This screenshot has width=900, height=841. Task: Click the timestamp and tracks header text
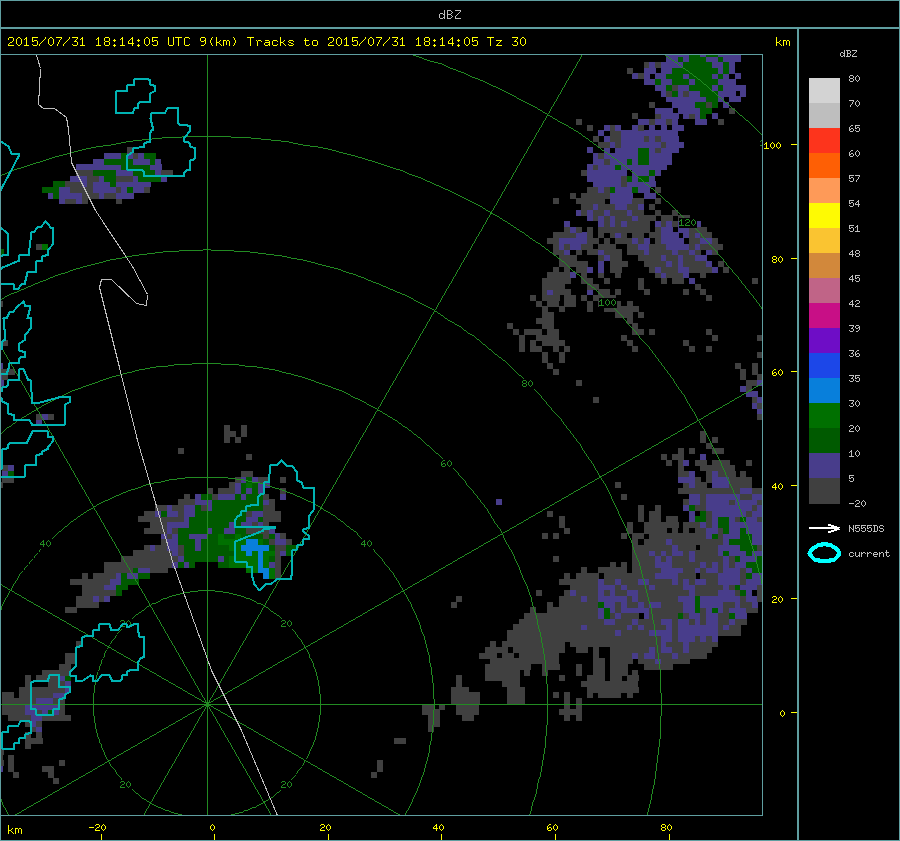tap(266, 41)
